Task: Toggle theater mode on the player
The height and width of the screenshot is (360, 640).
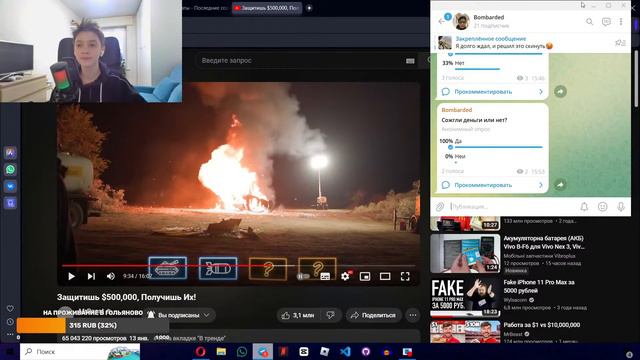Action: [385, 276]
